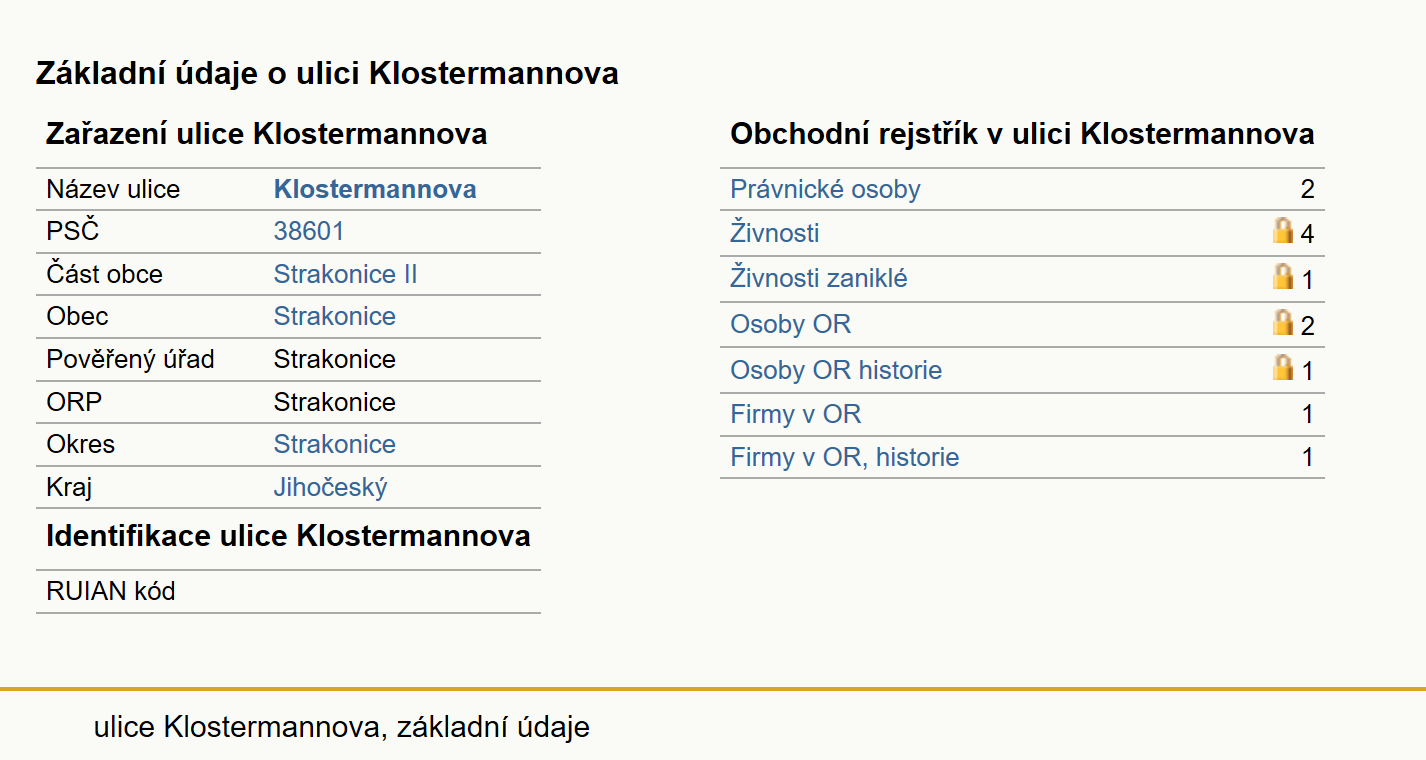Open the Jihočeský region link
Image resolution: width=1426 pixels, height=760 pixels.
coord(331,487)
